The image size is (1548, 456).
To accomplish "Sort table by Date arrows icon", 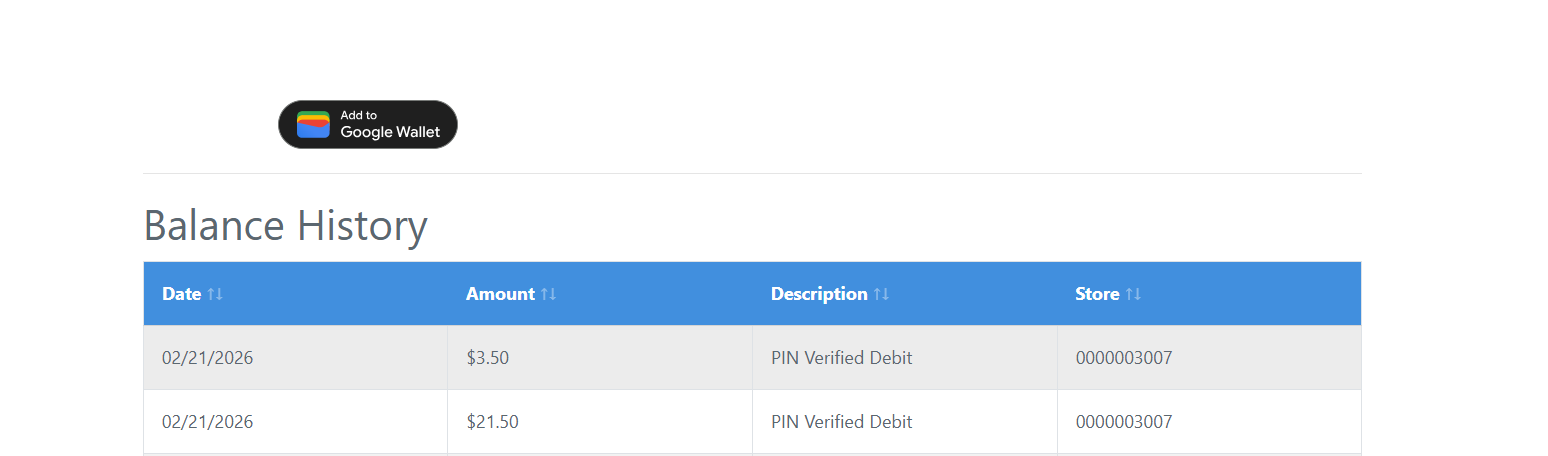I will (x=215, y=294).
